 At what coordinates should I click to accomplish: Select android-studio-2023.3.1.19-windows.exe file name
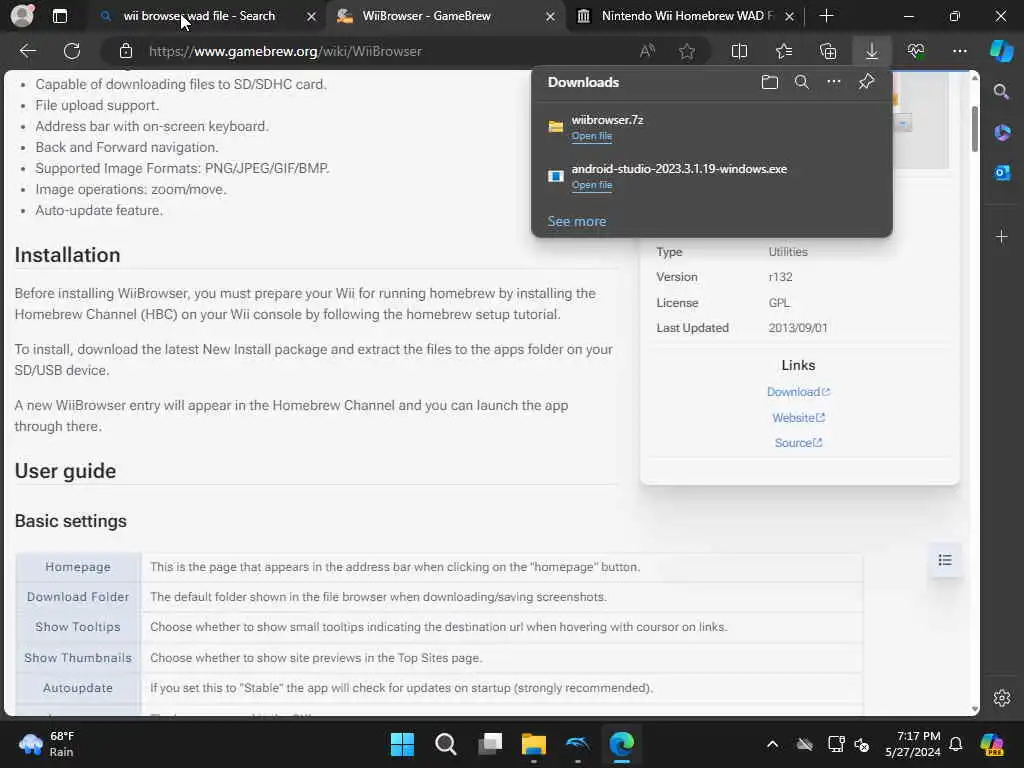679,168
